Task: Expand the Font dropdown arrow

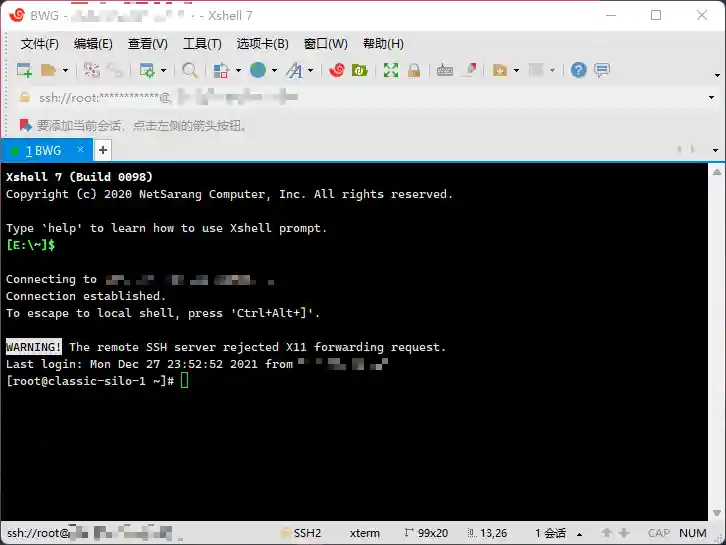Action: click(311, 70)
